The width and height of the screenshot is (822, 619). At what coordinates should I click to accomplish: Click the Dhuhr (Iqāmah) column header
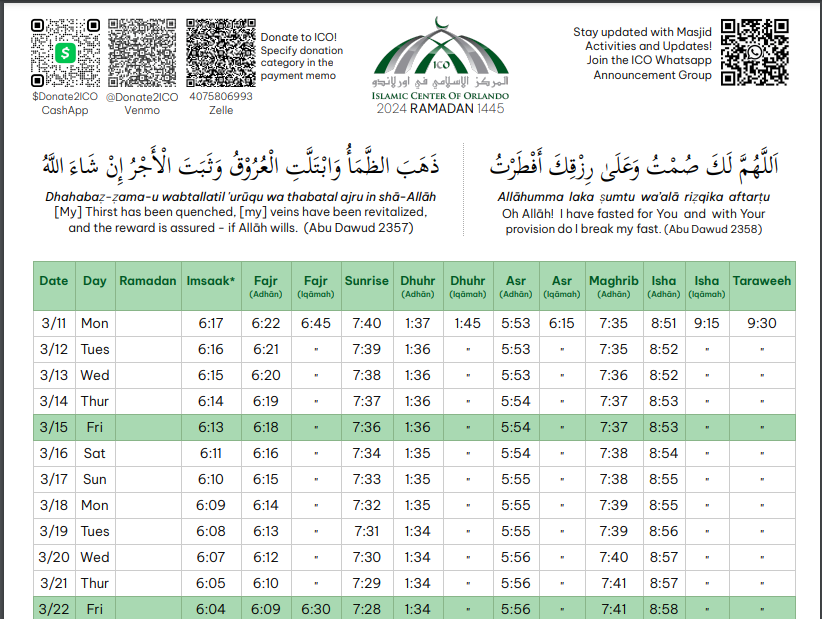pyautogui.click(x=468, y=286)
